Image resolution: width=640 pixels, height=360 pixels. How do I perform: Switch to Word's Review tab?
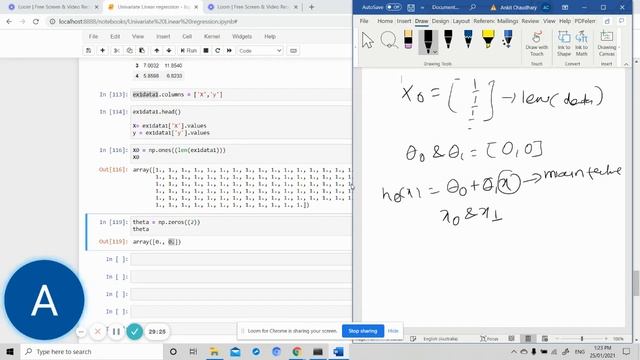[530, 21]
